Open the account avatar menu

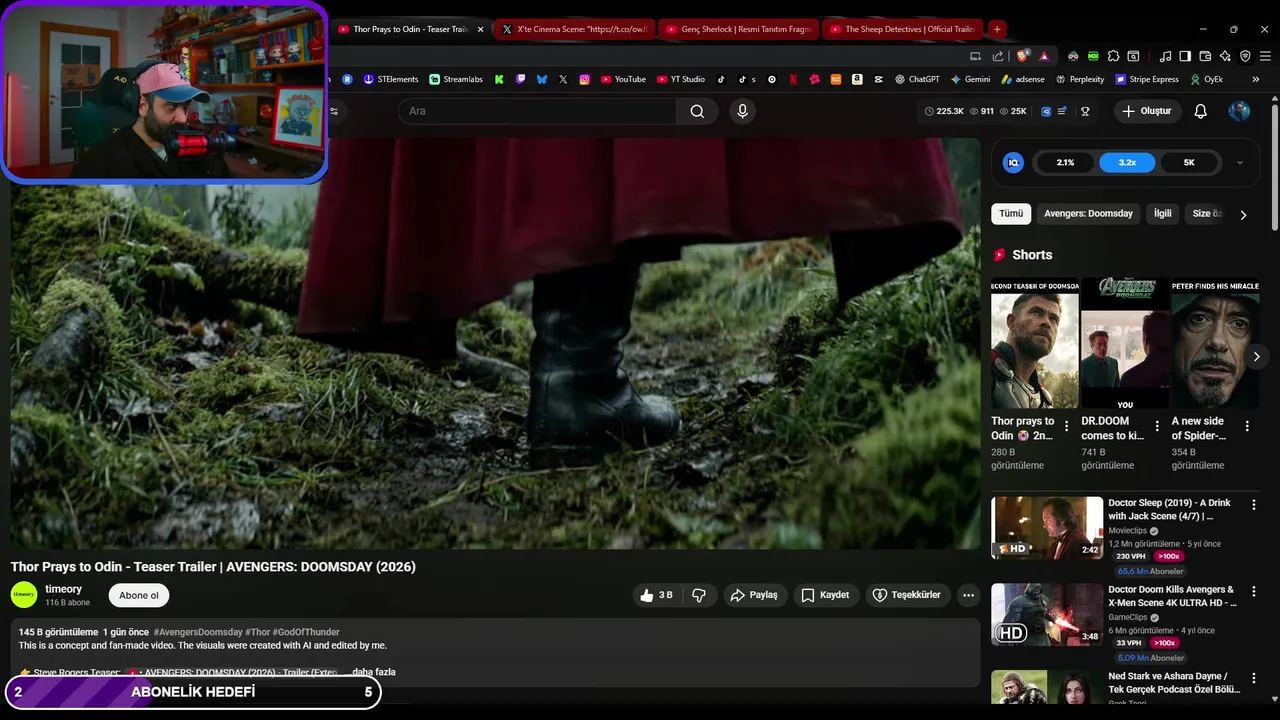(x=1239, y=111)
